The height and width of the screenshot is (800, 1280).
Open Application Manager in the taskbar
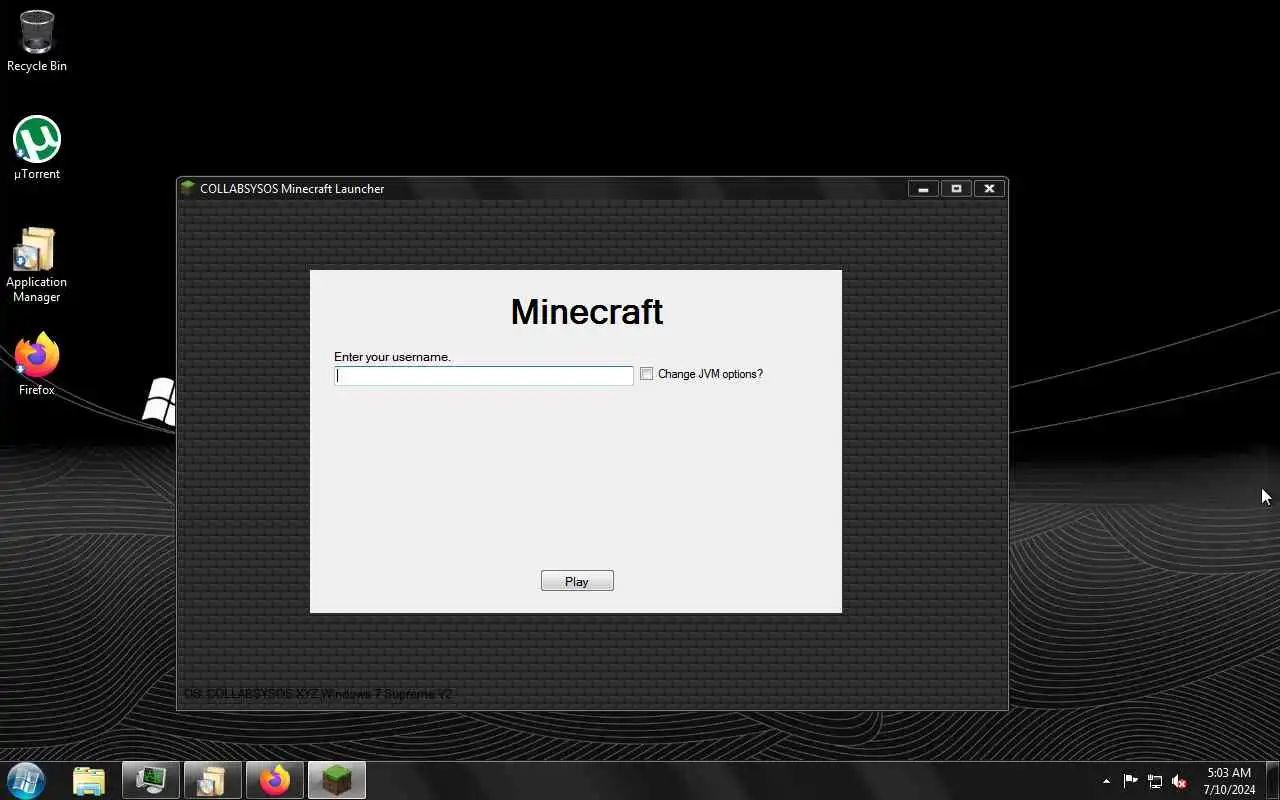pyautogui.click(x=213, y=781)
